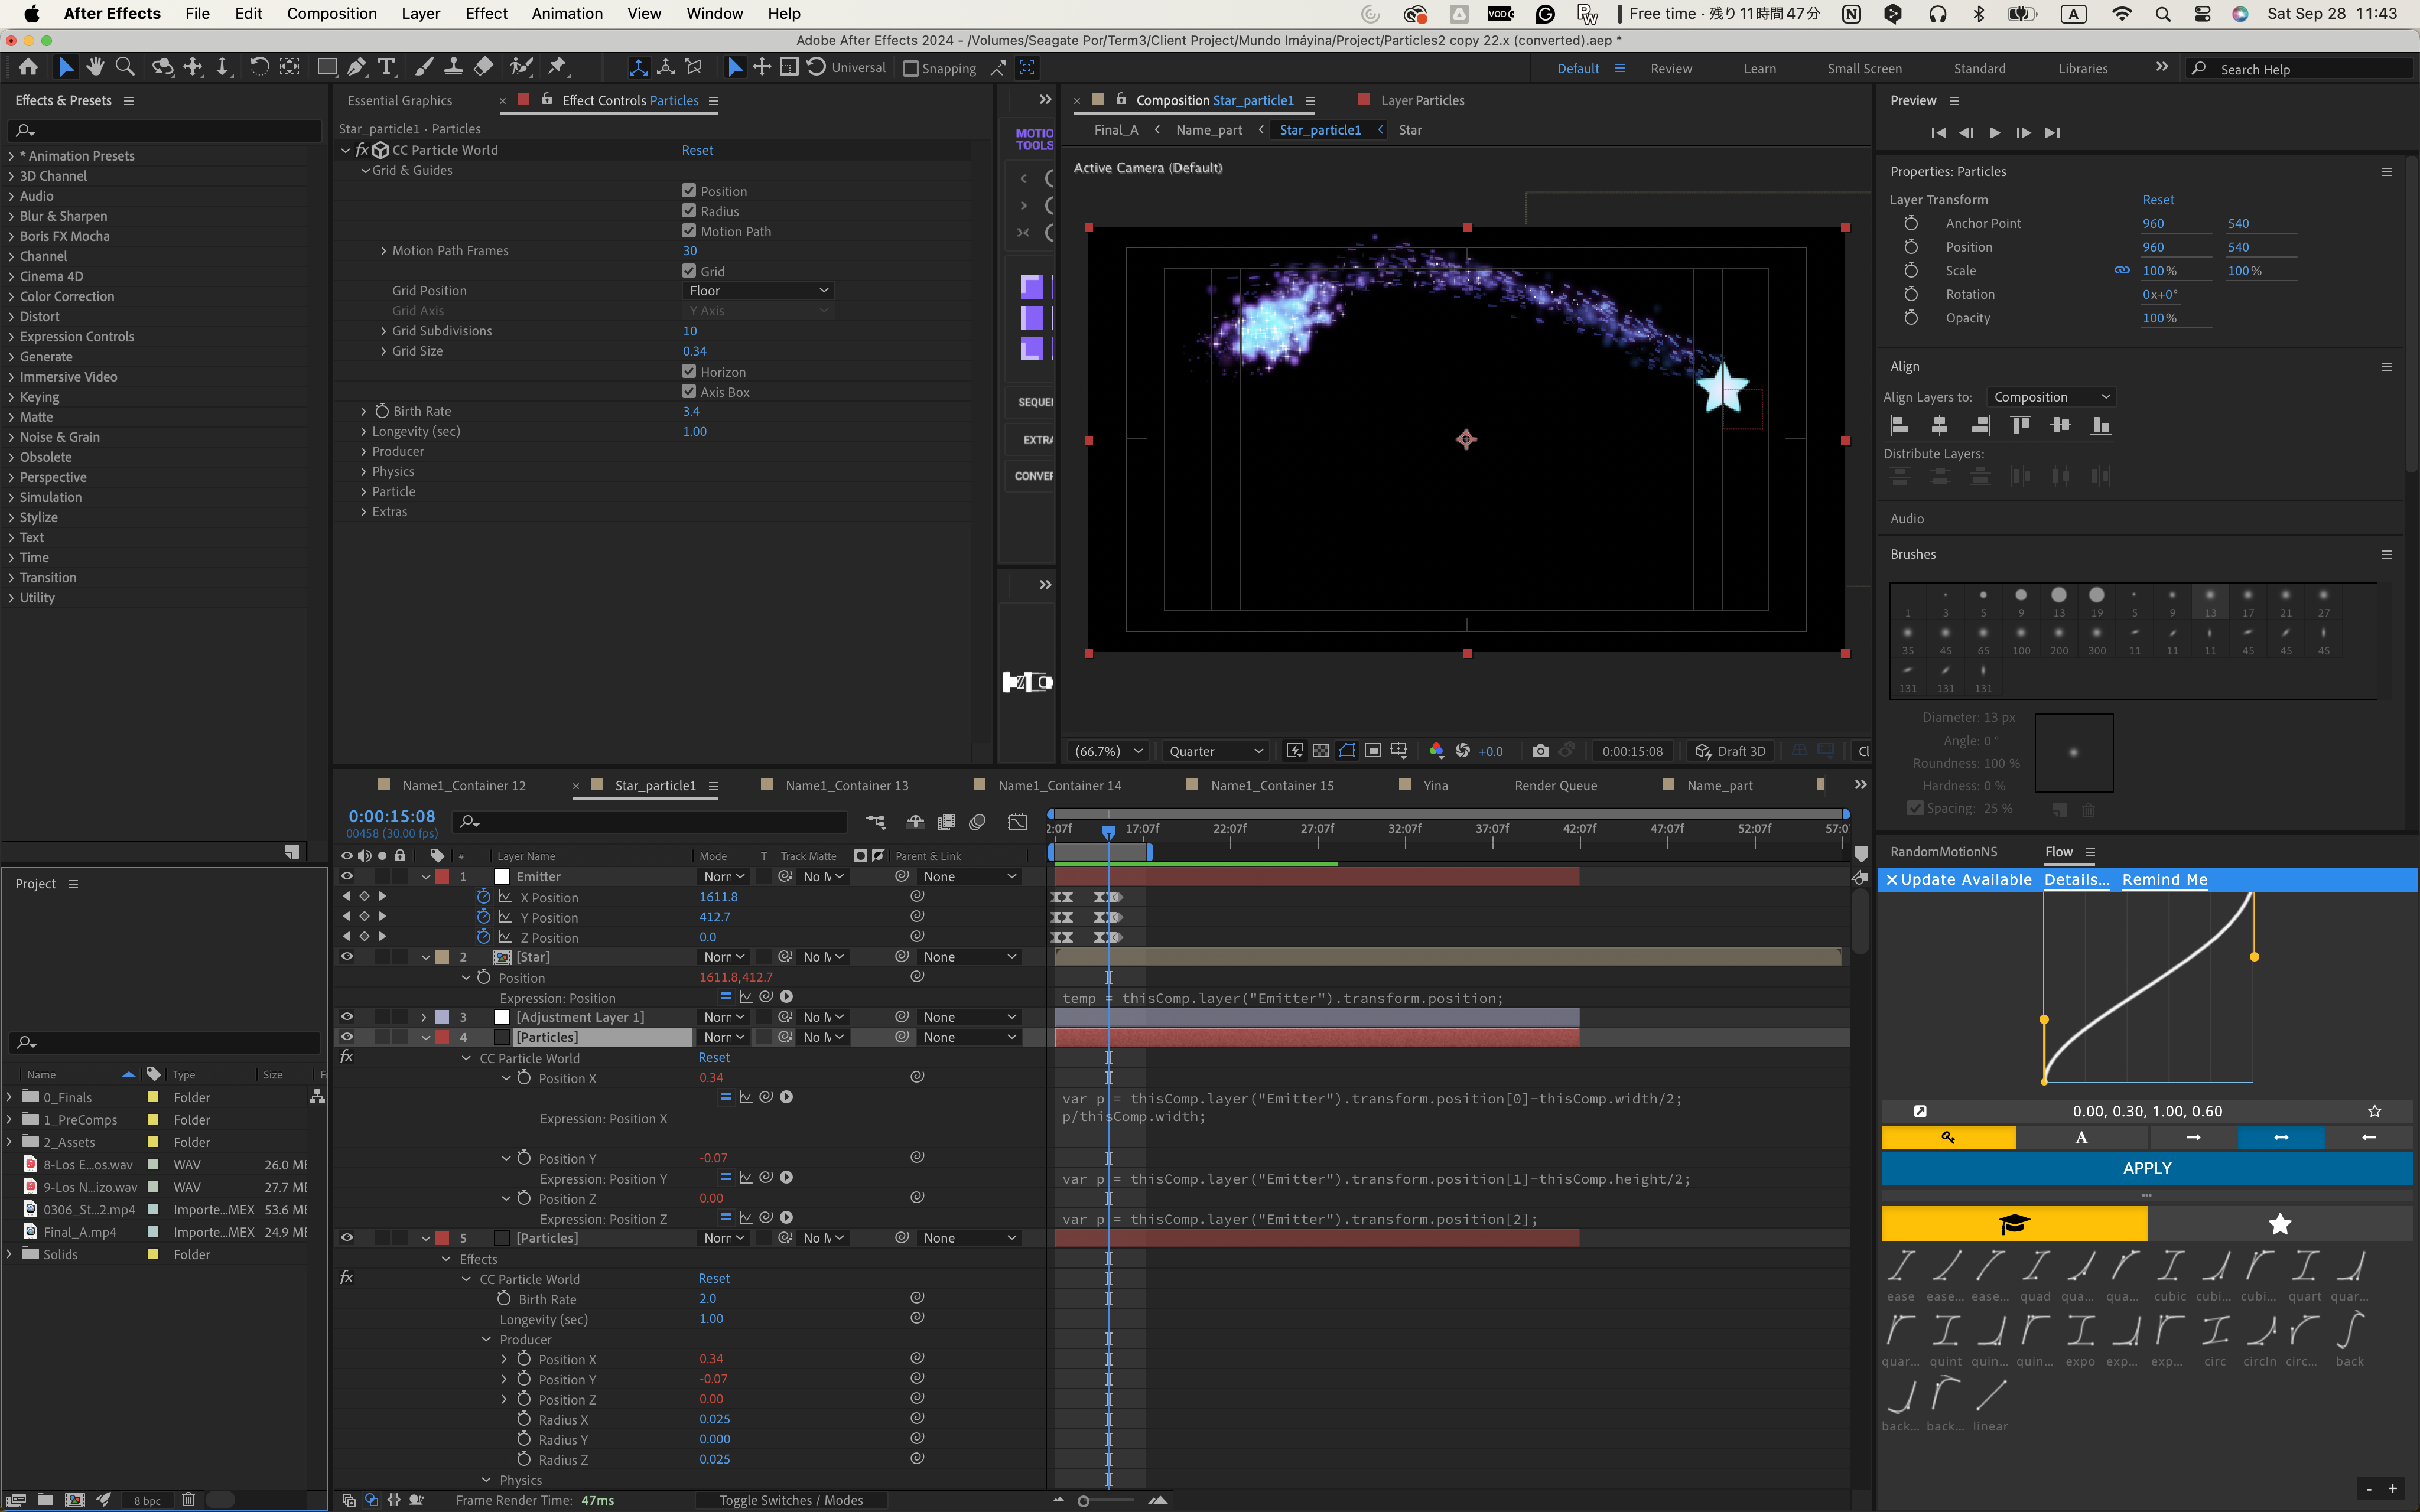Reset CC Particle World effect

(697, 150)
